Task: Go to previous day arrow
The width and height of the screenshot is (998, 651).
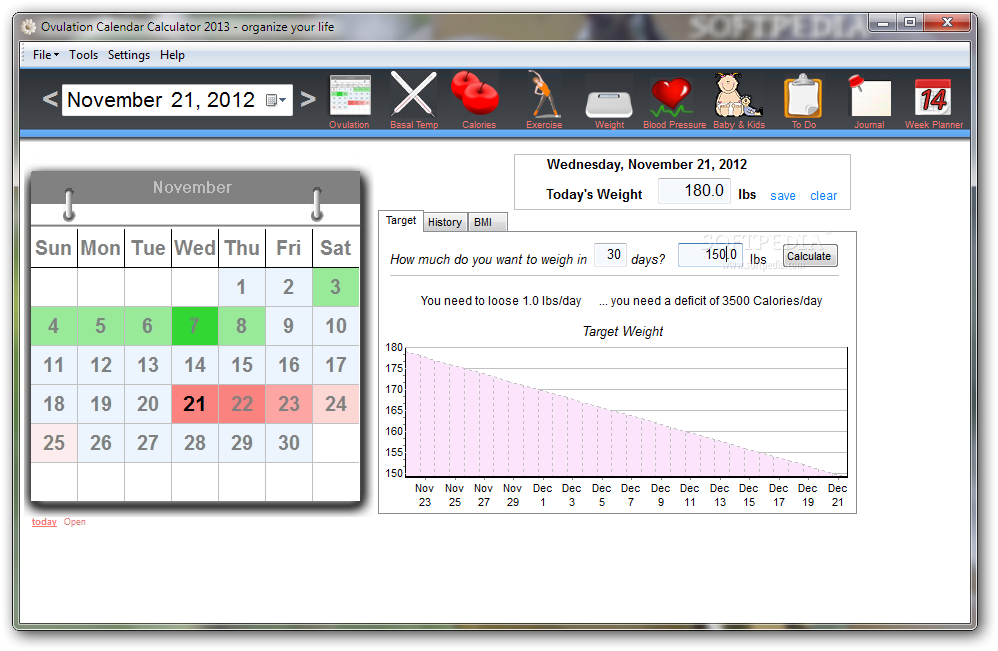Action: pyautogui.click(x=50, y=99)
